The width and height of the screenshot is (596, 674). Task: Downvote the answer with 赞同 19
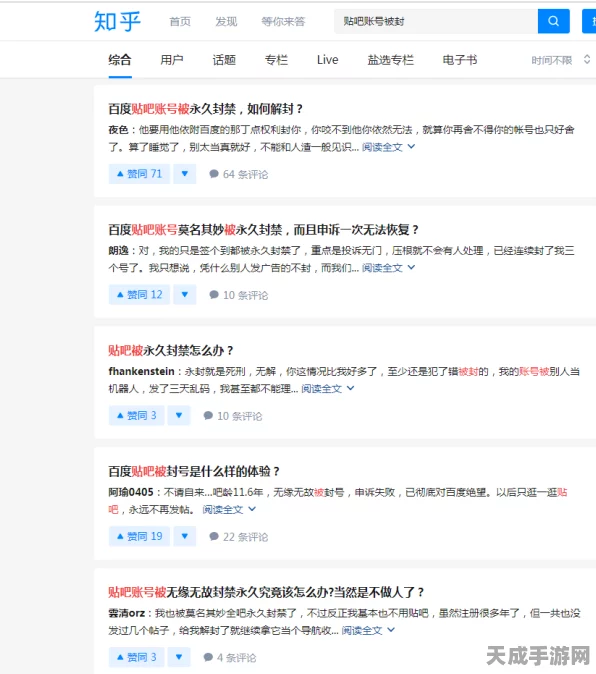[185, 536]
